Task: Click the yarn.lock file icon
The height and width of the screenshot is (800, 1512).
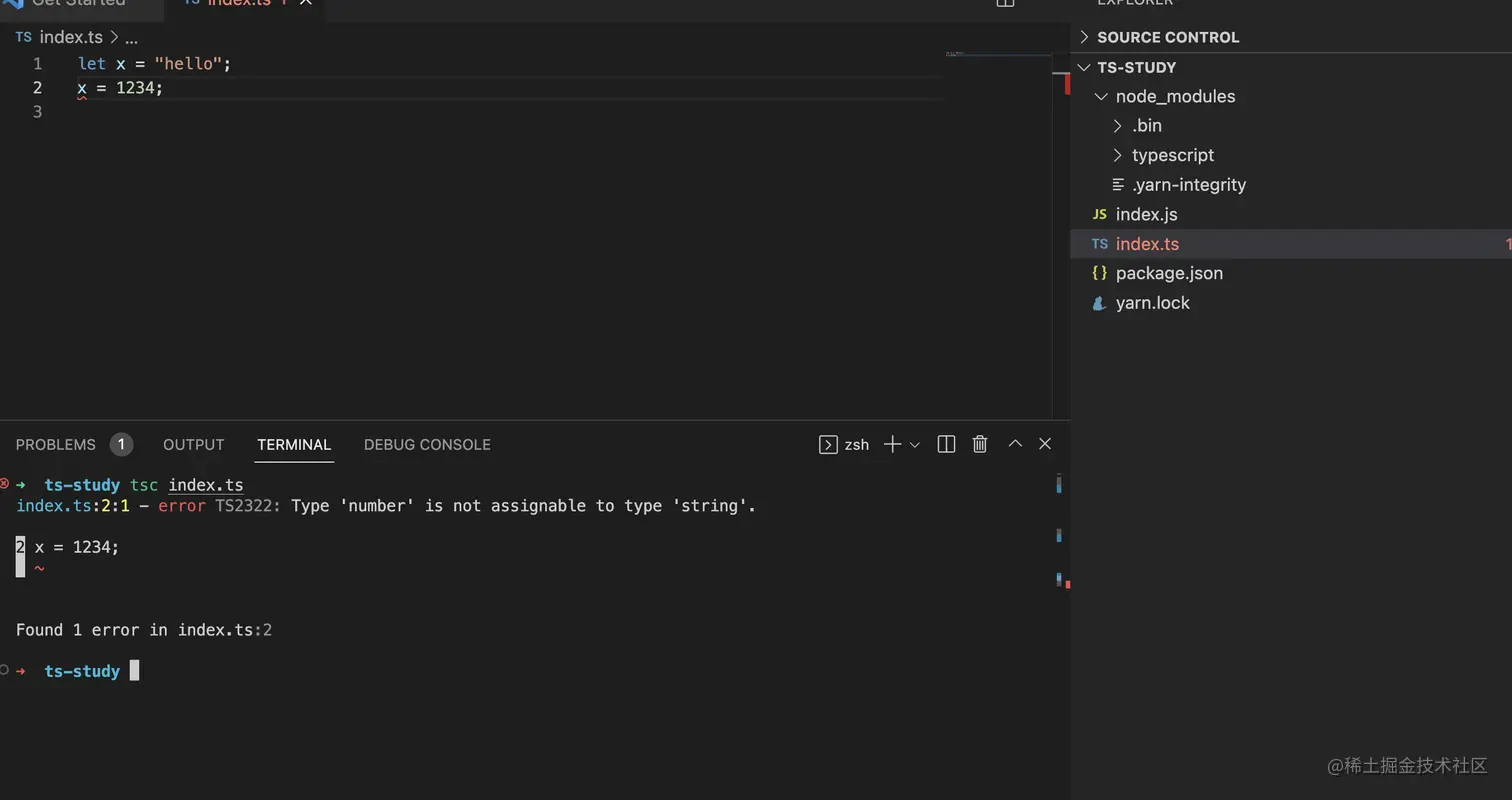Action: pos(1099,303)
